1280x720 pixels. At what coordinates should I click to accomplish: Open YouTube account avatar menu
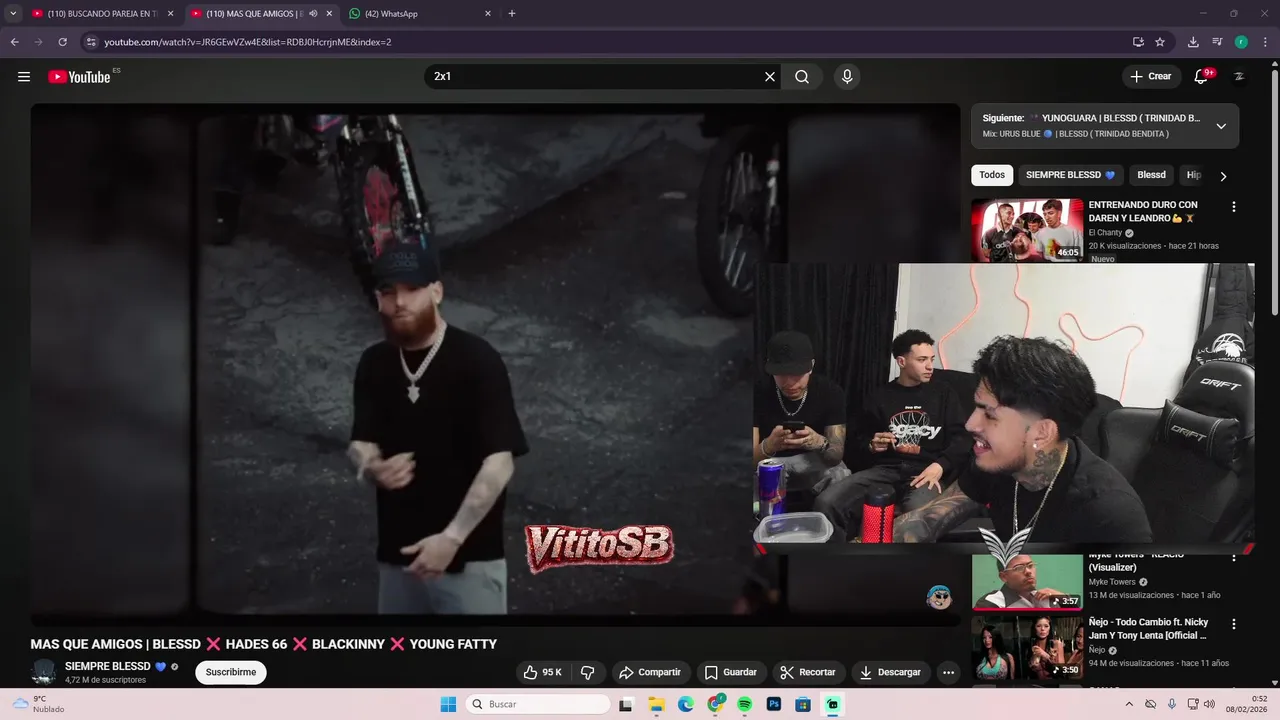tap(1240, 77)
